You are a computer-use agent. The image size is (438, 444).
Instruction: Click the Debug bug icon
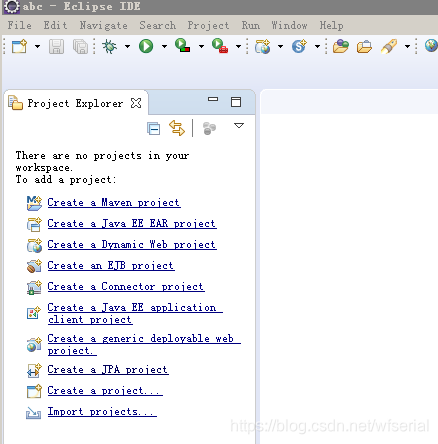(x=110, y=46)
